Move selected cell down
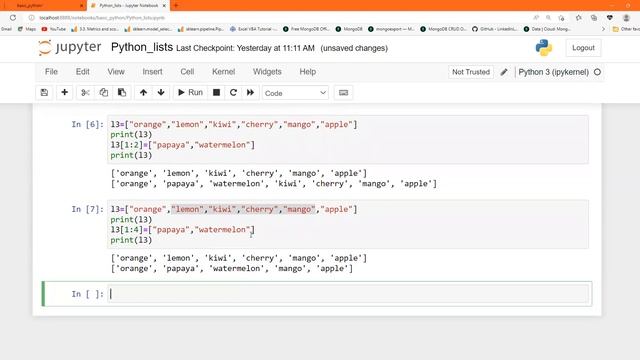 [x=161, y=93]
